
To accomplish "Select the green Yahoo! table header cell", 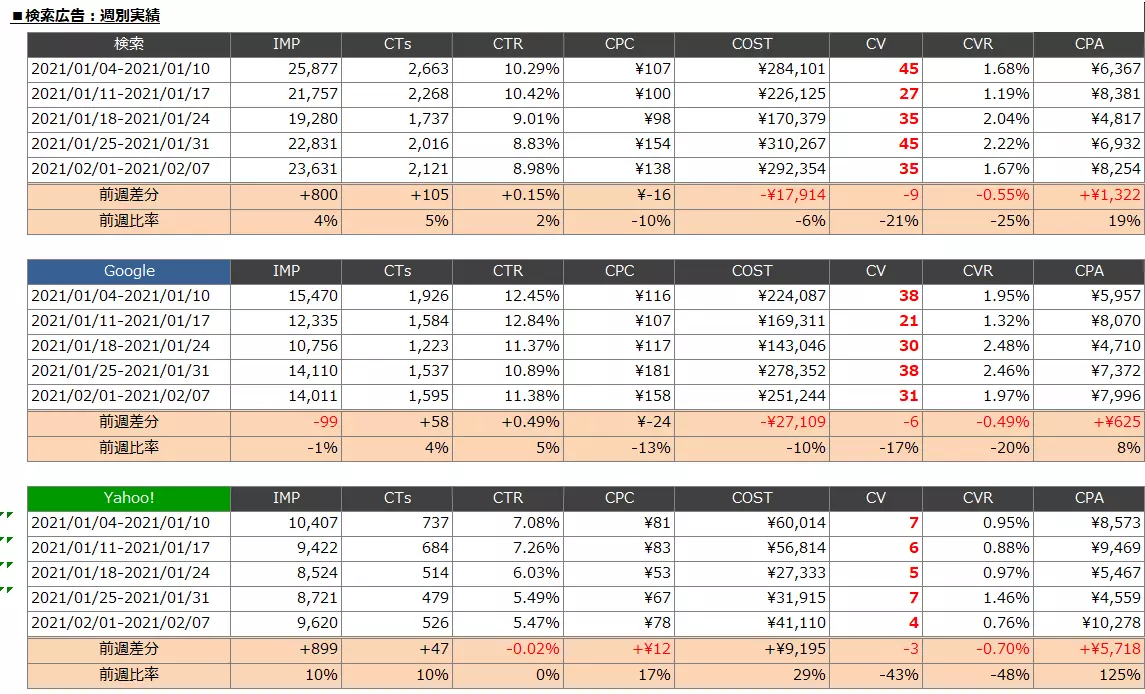I will [129, 497].
